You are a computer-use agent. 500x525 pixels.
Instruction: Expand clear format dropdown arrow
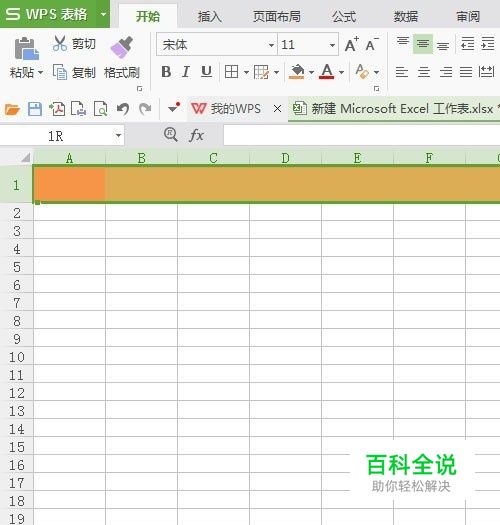376,72
